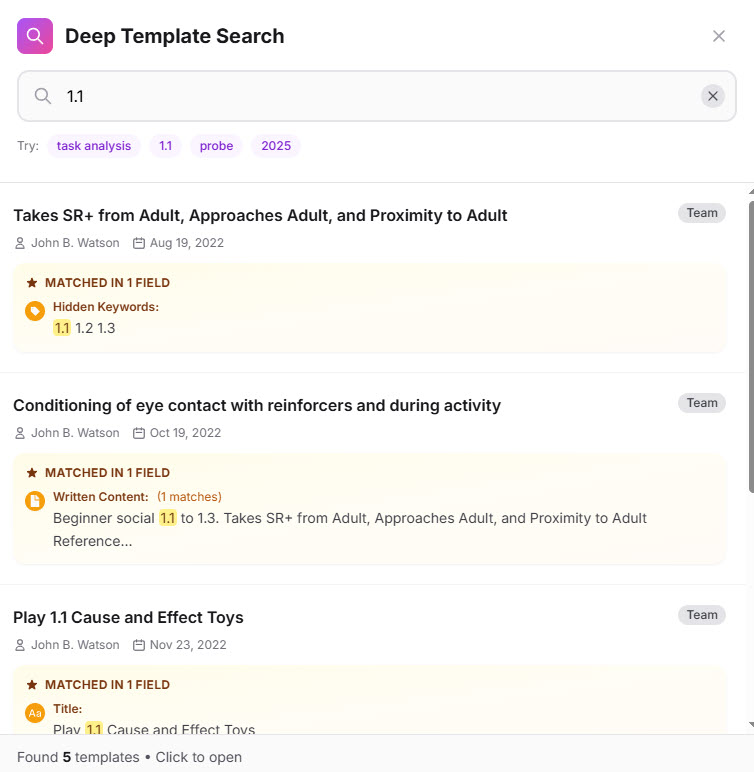Pick the '2025' suggestion chip
Viewport: 754px width, 772px height.
[276, 146]
